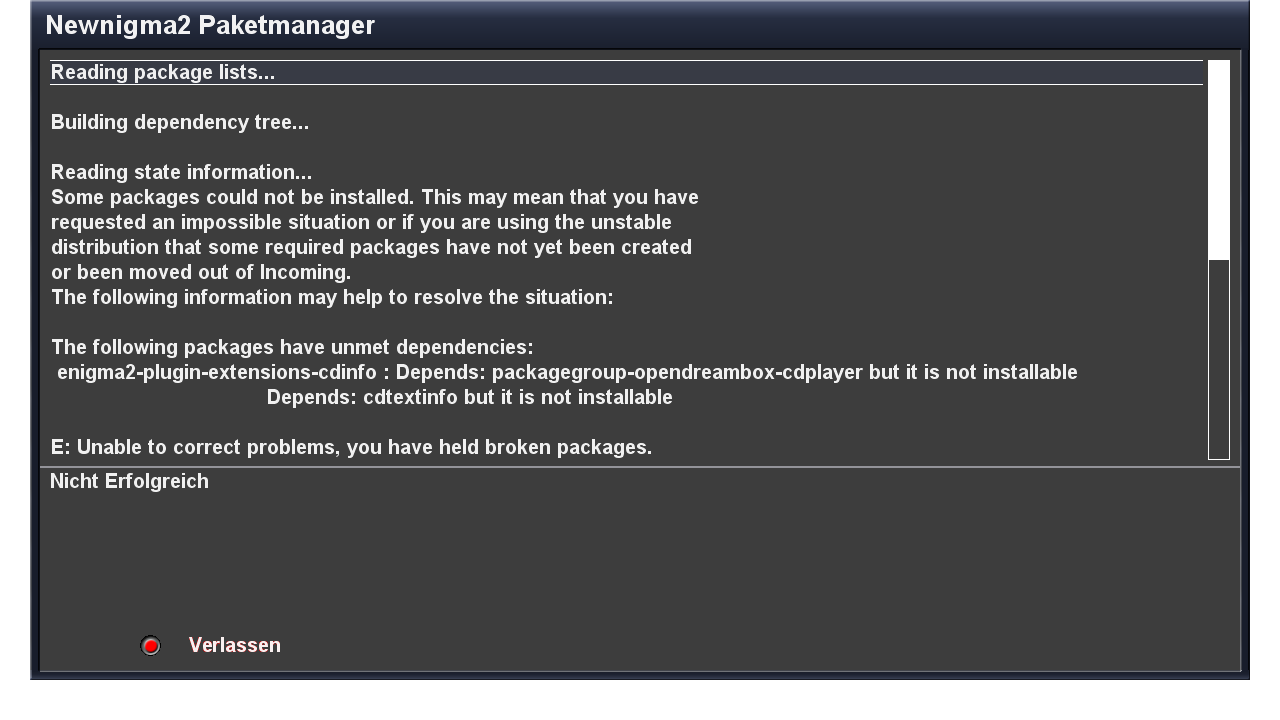Select the 'Reading state information...' line
Screen dimensions: 1280x720
181,173
